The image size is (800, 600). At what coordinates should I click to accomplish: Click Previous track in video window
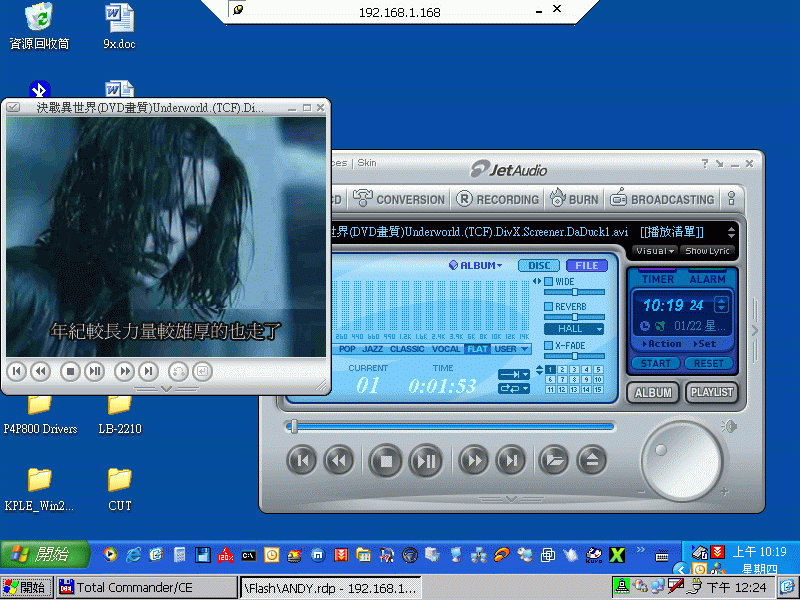click(16, 371)
